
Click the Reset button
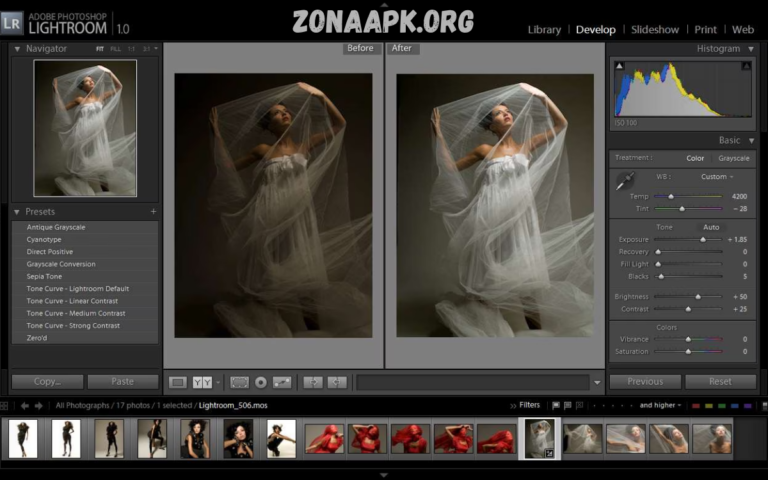tap(720, 382)
